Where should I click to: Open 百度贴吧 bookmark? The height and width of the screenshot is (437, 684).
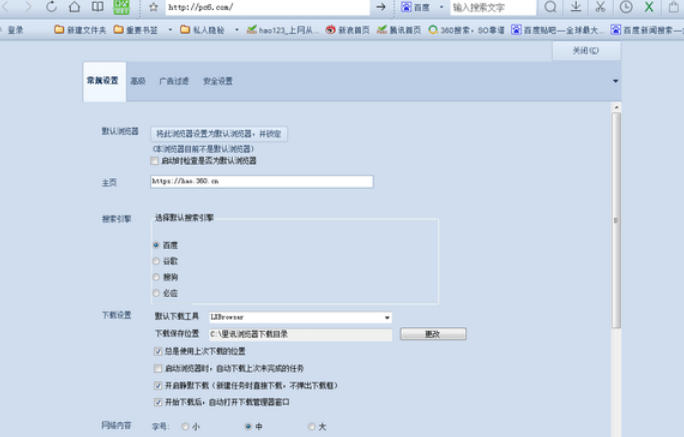click(x=557, y=30)
